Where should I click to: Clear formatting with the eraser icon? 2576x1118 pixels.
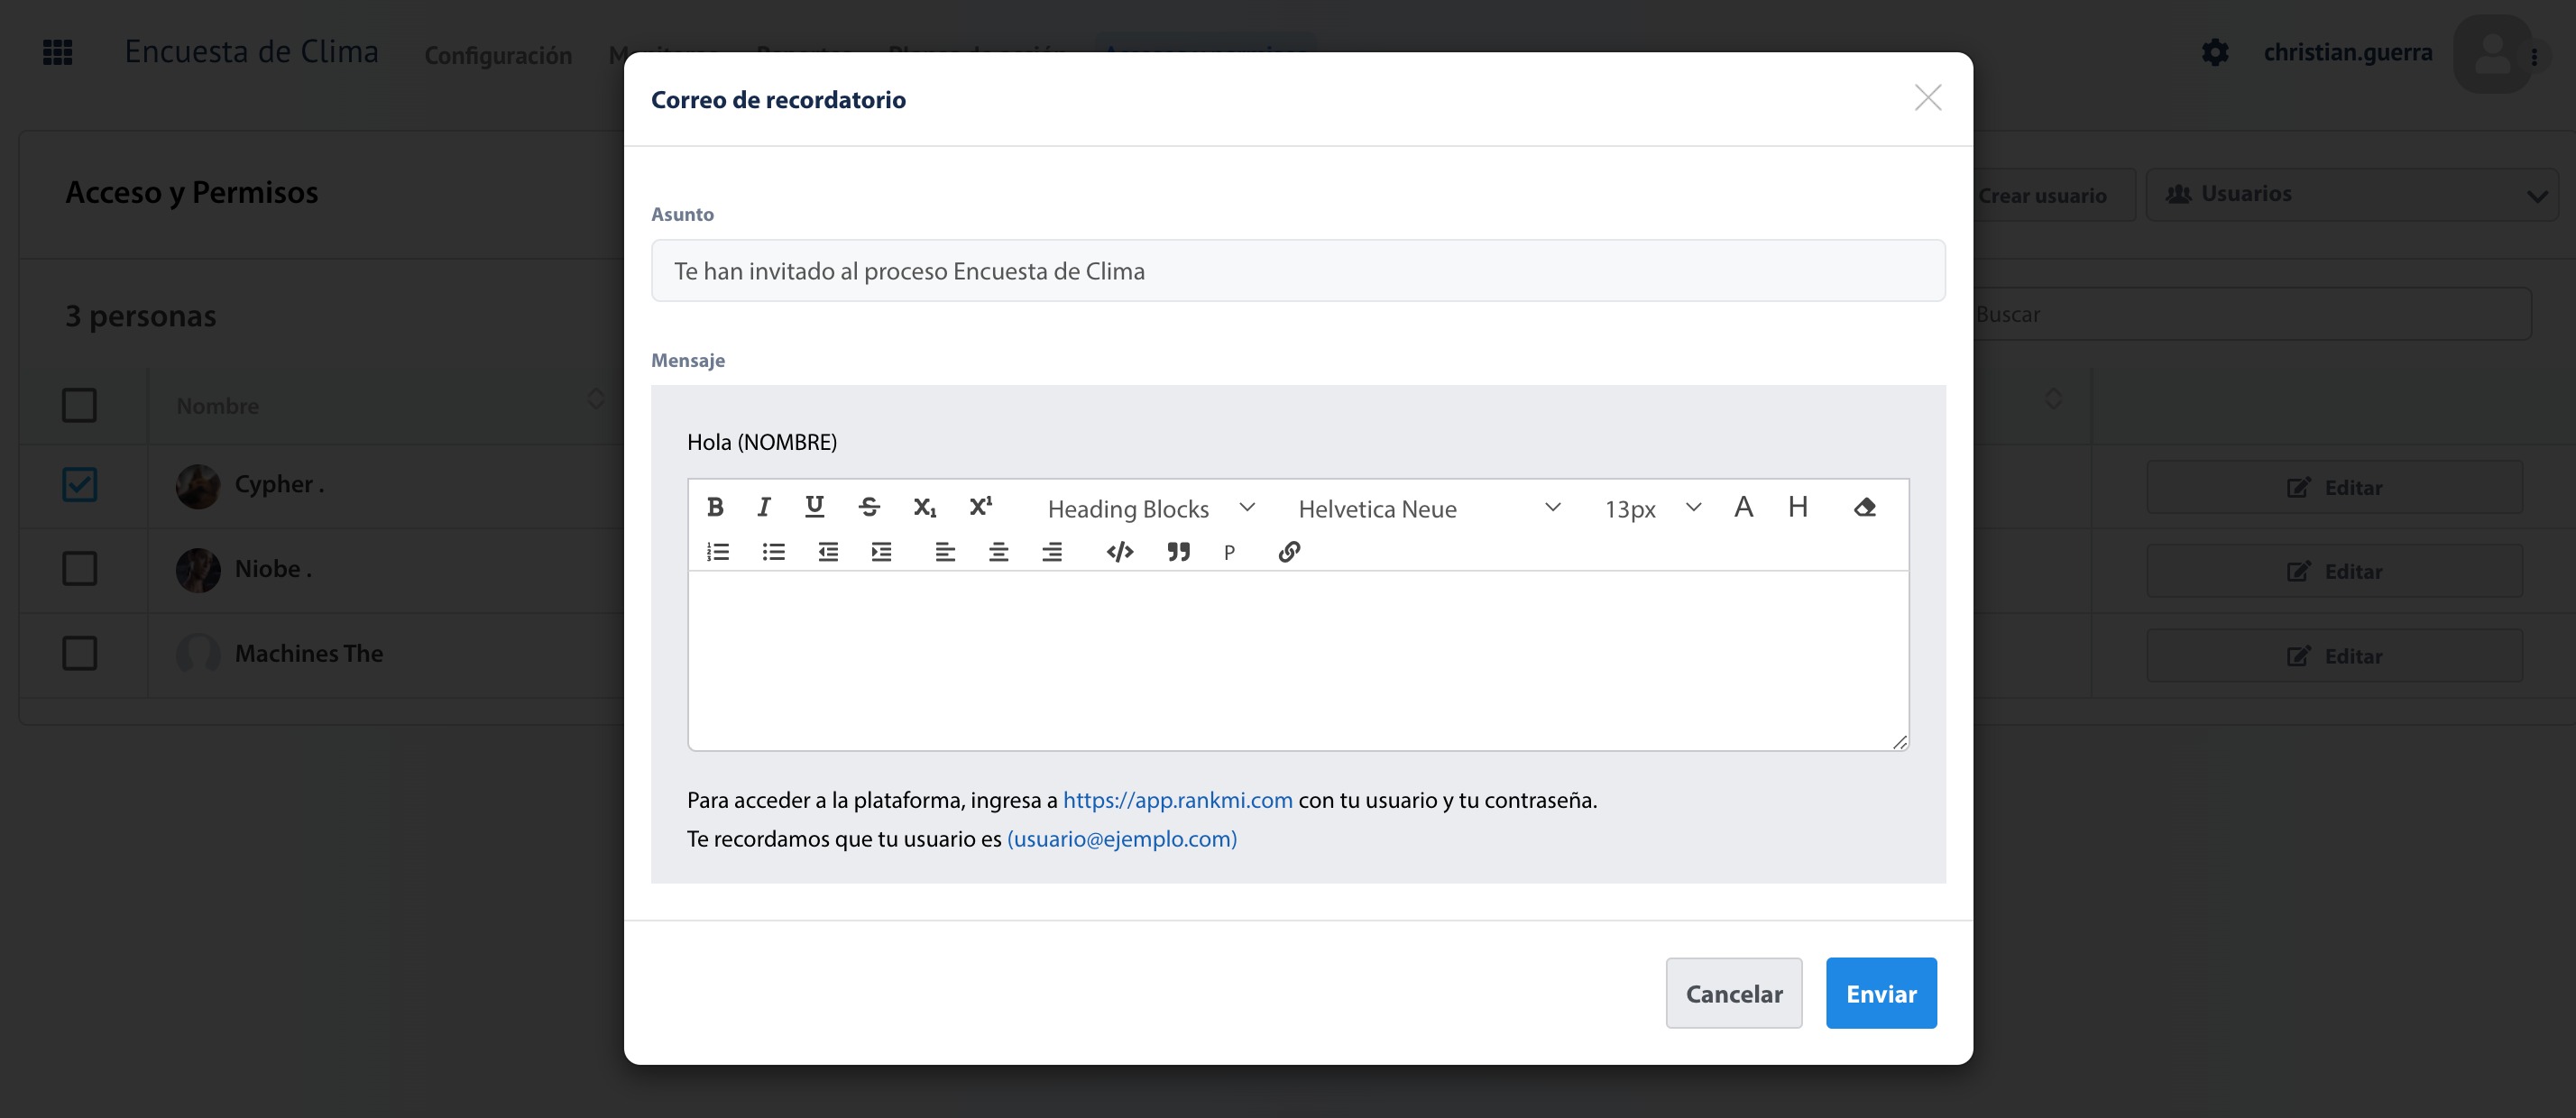coord(1864,507)
